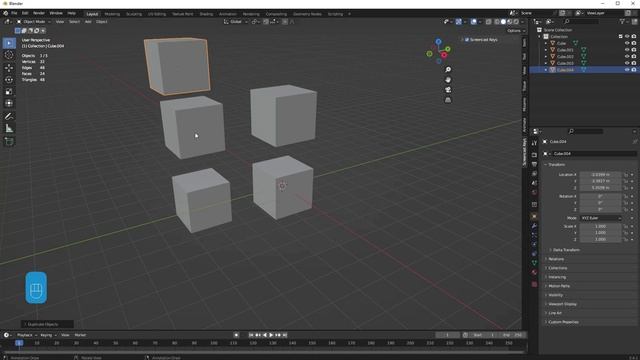Open the Material properties tab

point(534,273)
